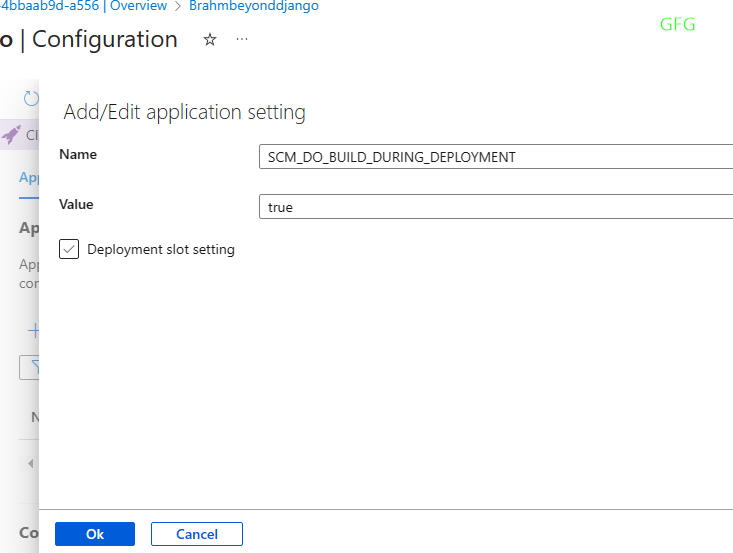Confirm the setting with the Ok button
The image size is (733, 553).
[95, 534]
